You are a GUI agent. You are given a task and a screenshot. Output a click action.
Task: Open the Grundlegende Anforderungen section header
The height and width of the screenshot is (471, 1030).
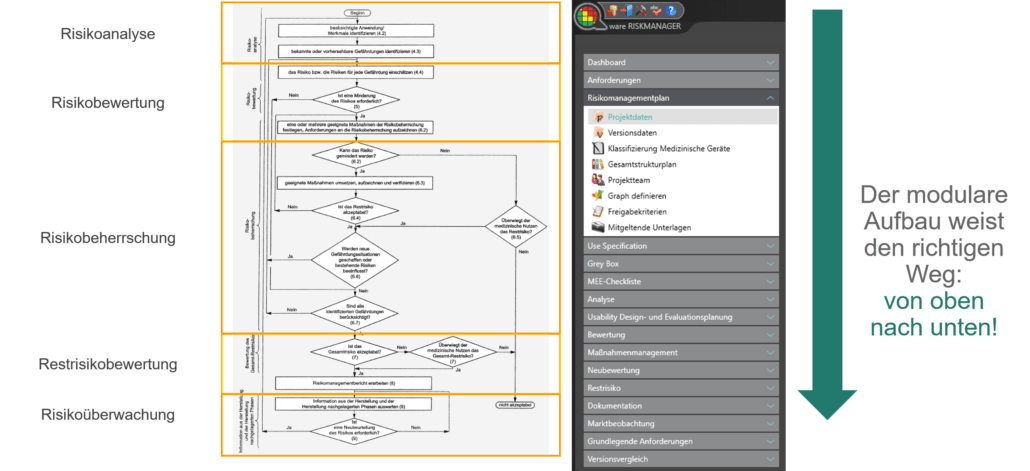click(x=681, y=441)
